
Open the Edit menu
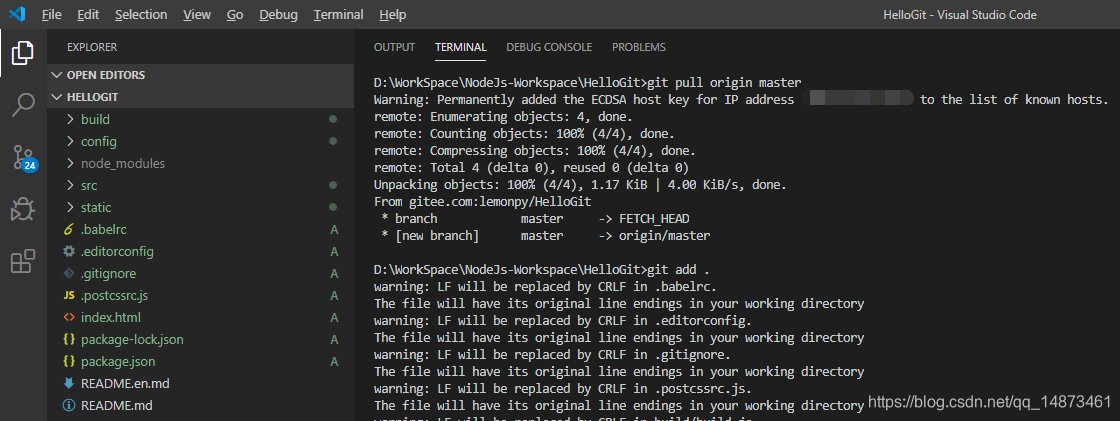coord(88,14)
